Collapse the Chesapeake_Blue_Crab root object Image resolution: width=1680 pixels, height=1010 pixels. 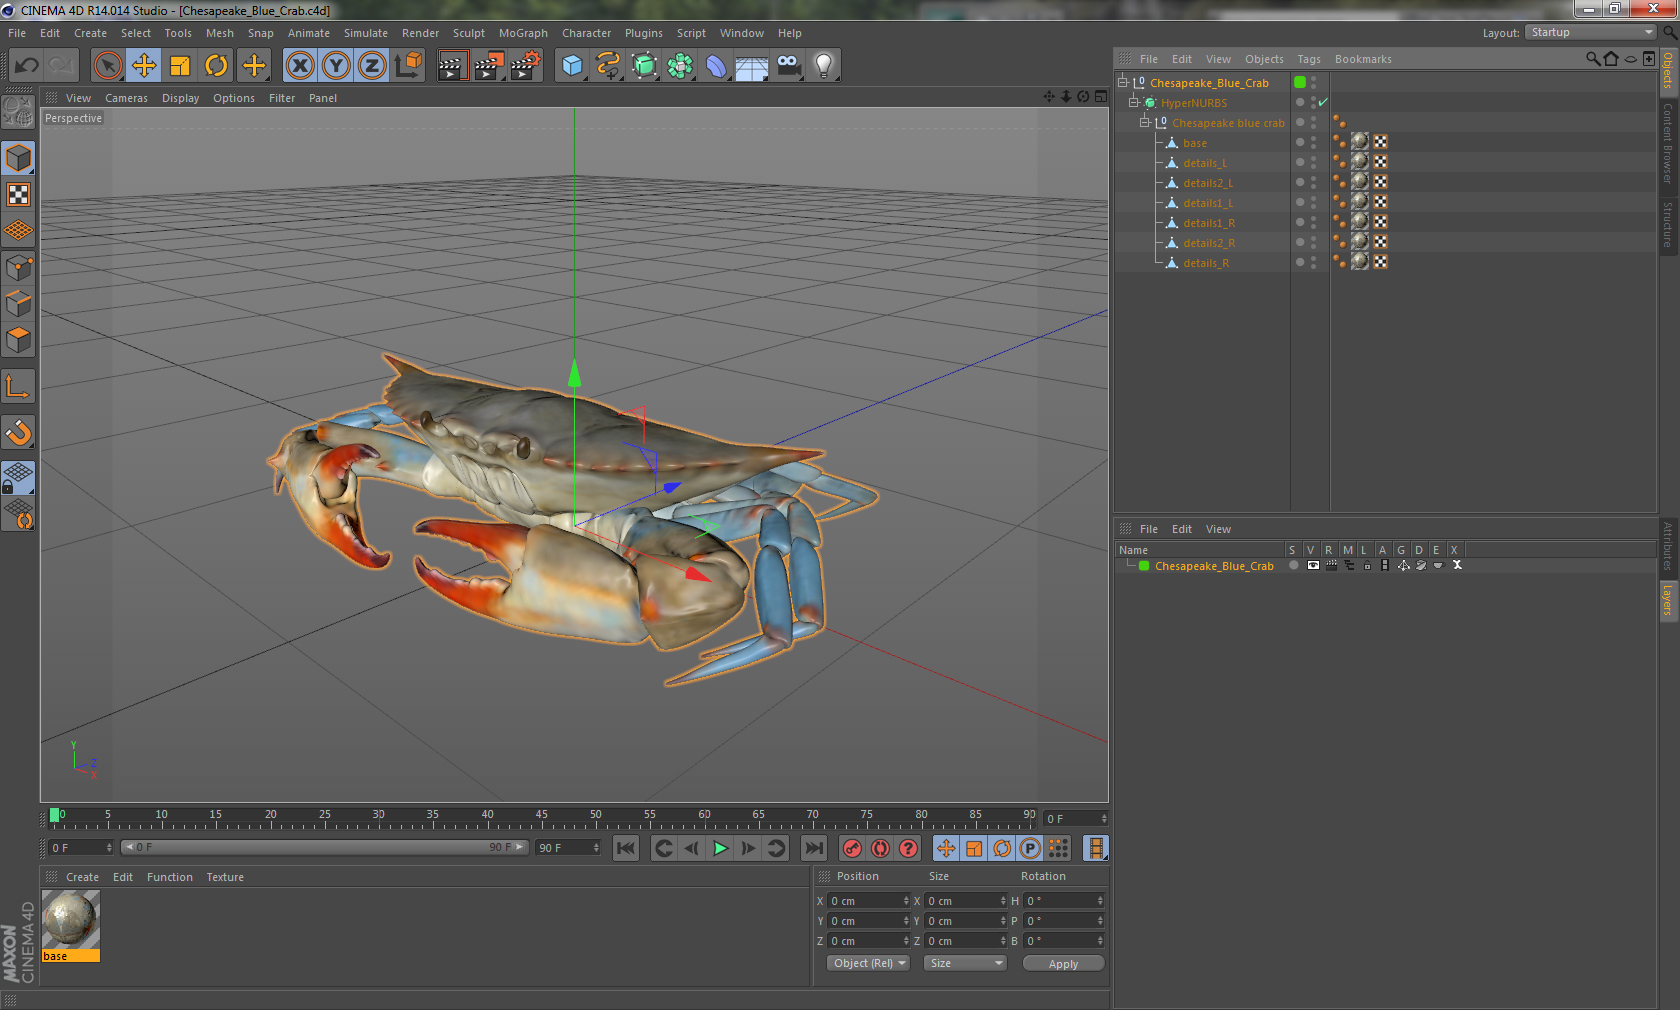[x=1123, y=83]
